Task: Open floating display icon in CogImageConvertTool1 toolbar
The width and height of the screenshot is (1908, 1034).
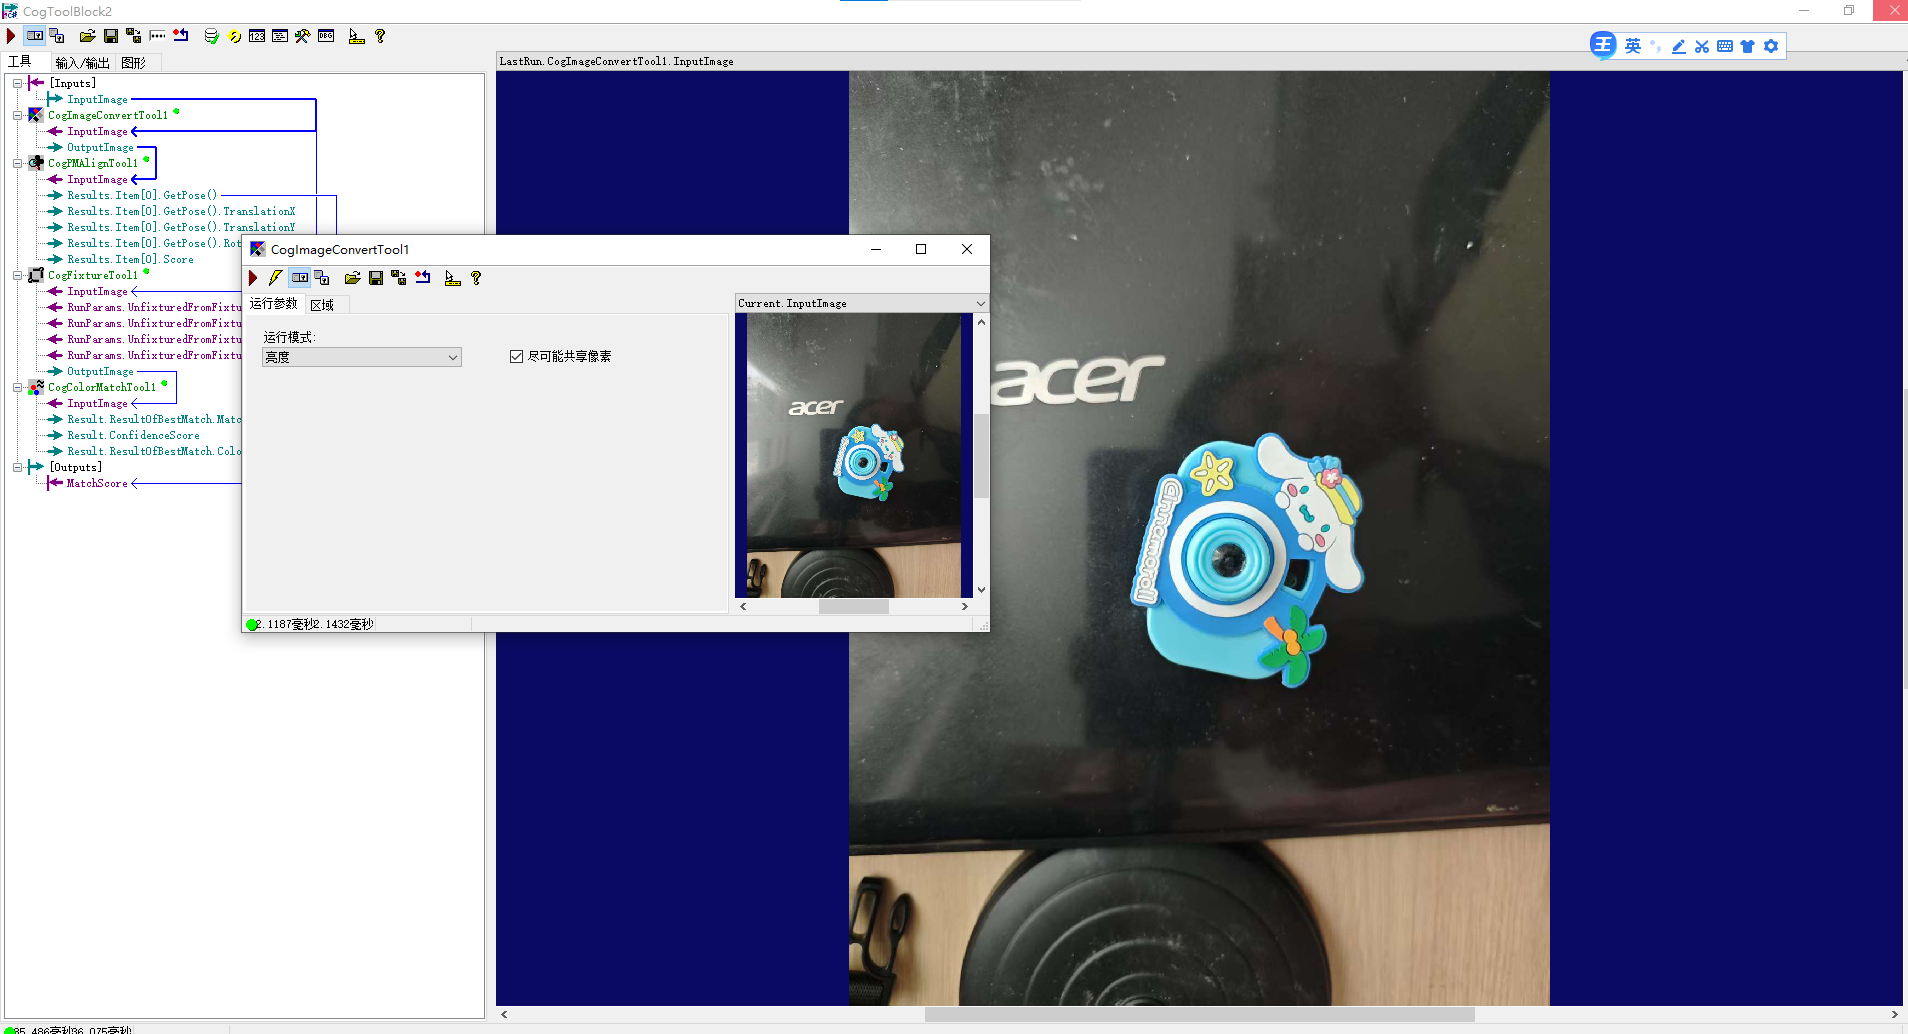Action: point(322,278)
